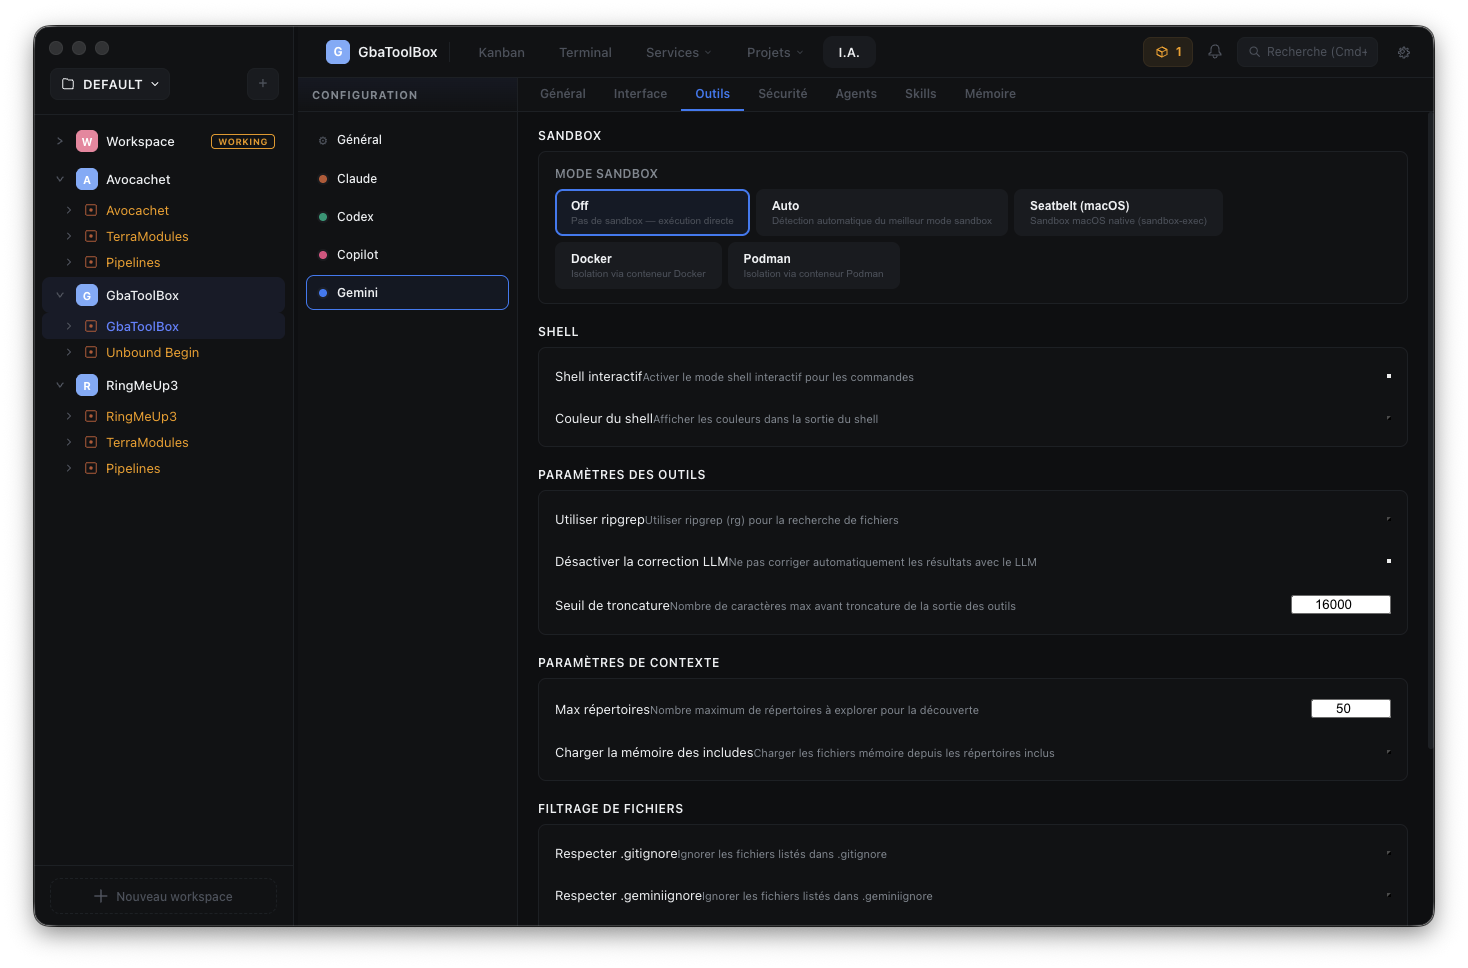Toggle the Désactiver la correction LLM checkbox
Image resolution: width=1468 pixels, height=968 pixels.
(x=1389, y=561)
